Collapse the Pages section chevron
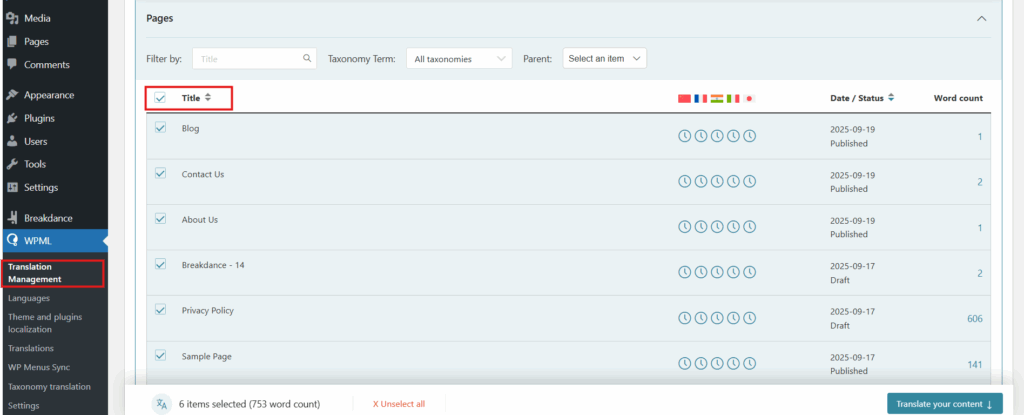1024x415 pixels. pyautogui.click(x=981, y=19)
